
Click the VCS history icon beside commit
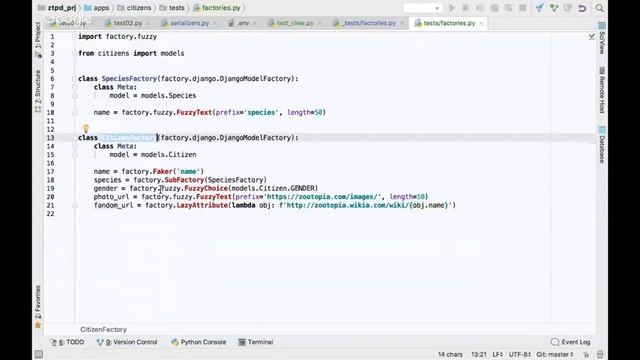point(568,8)
